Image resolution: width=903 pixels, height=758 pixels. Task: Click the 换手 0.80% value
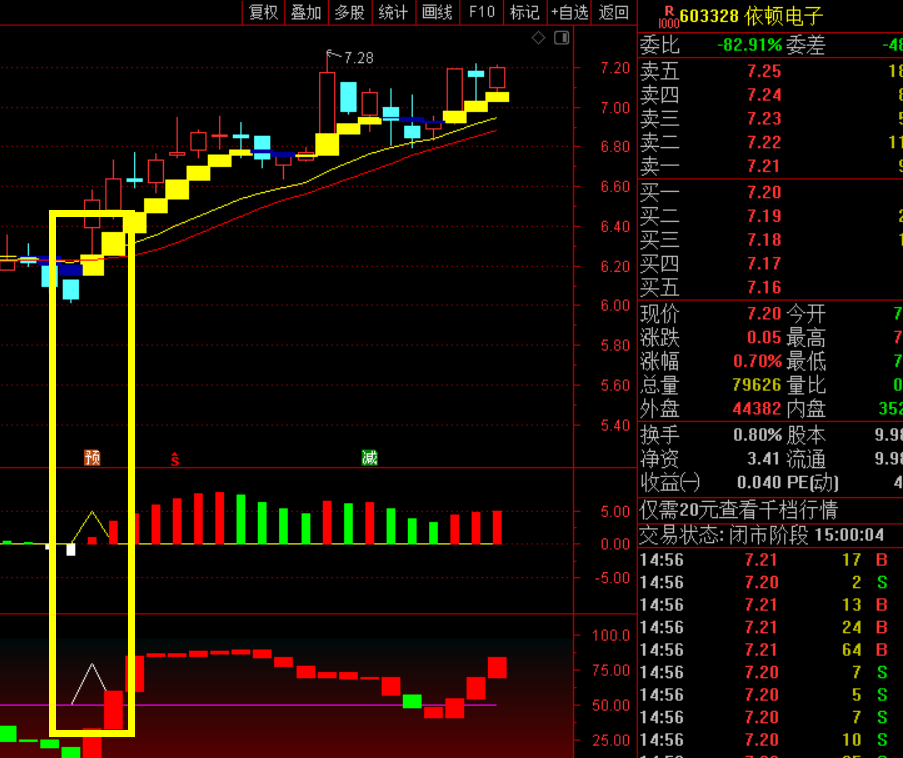point(757,435)
